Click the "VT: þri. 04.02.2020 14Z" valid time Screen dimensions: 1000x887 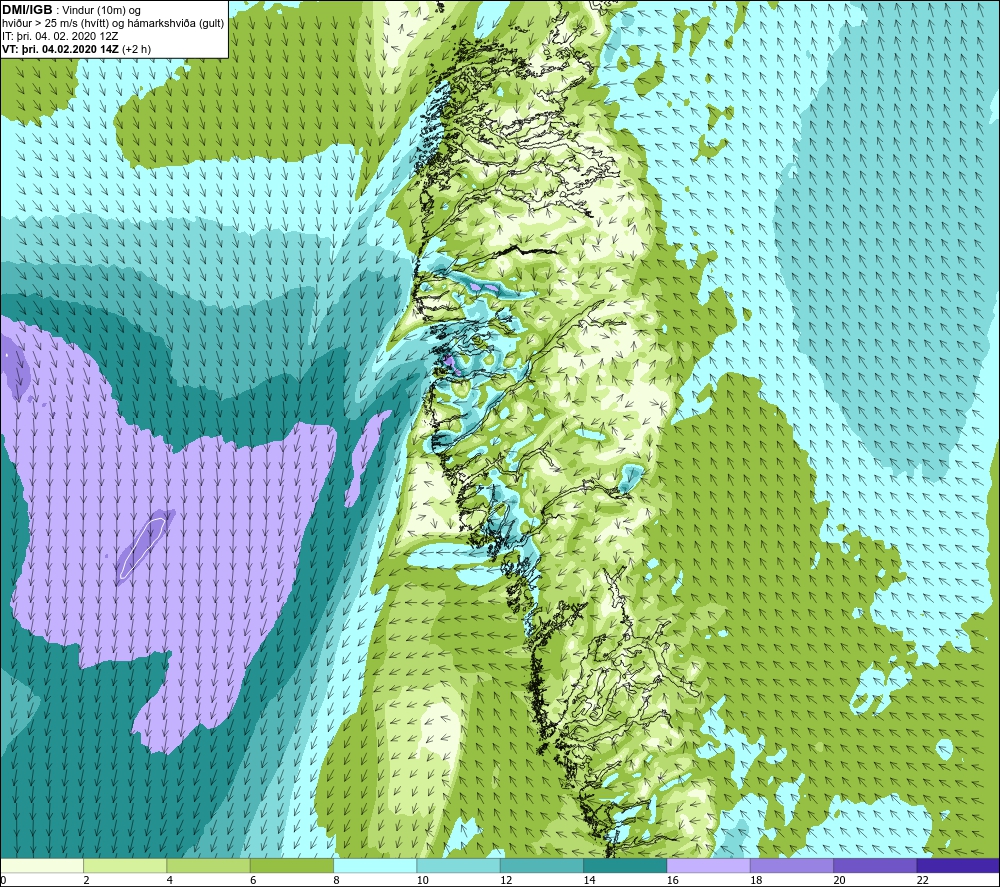pos(60,49)
